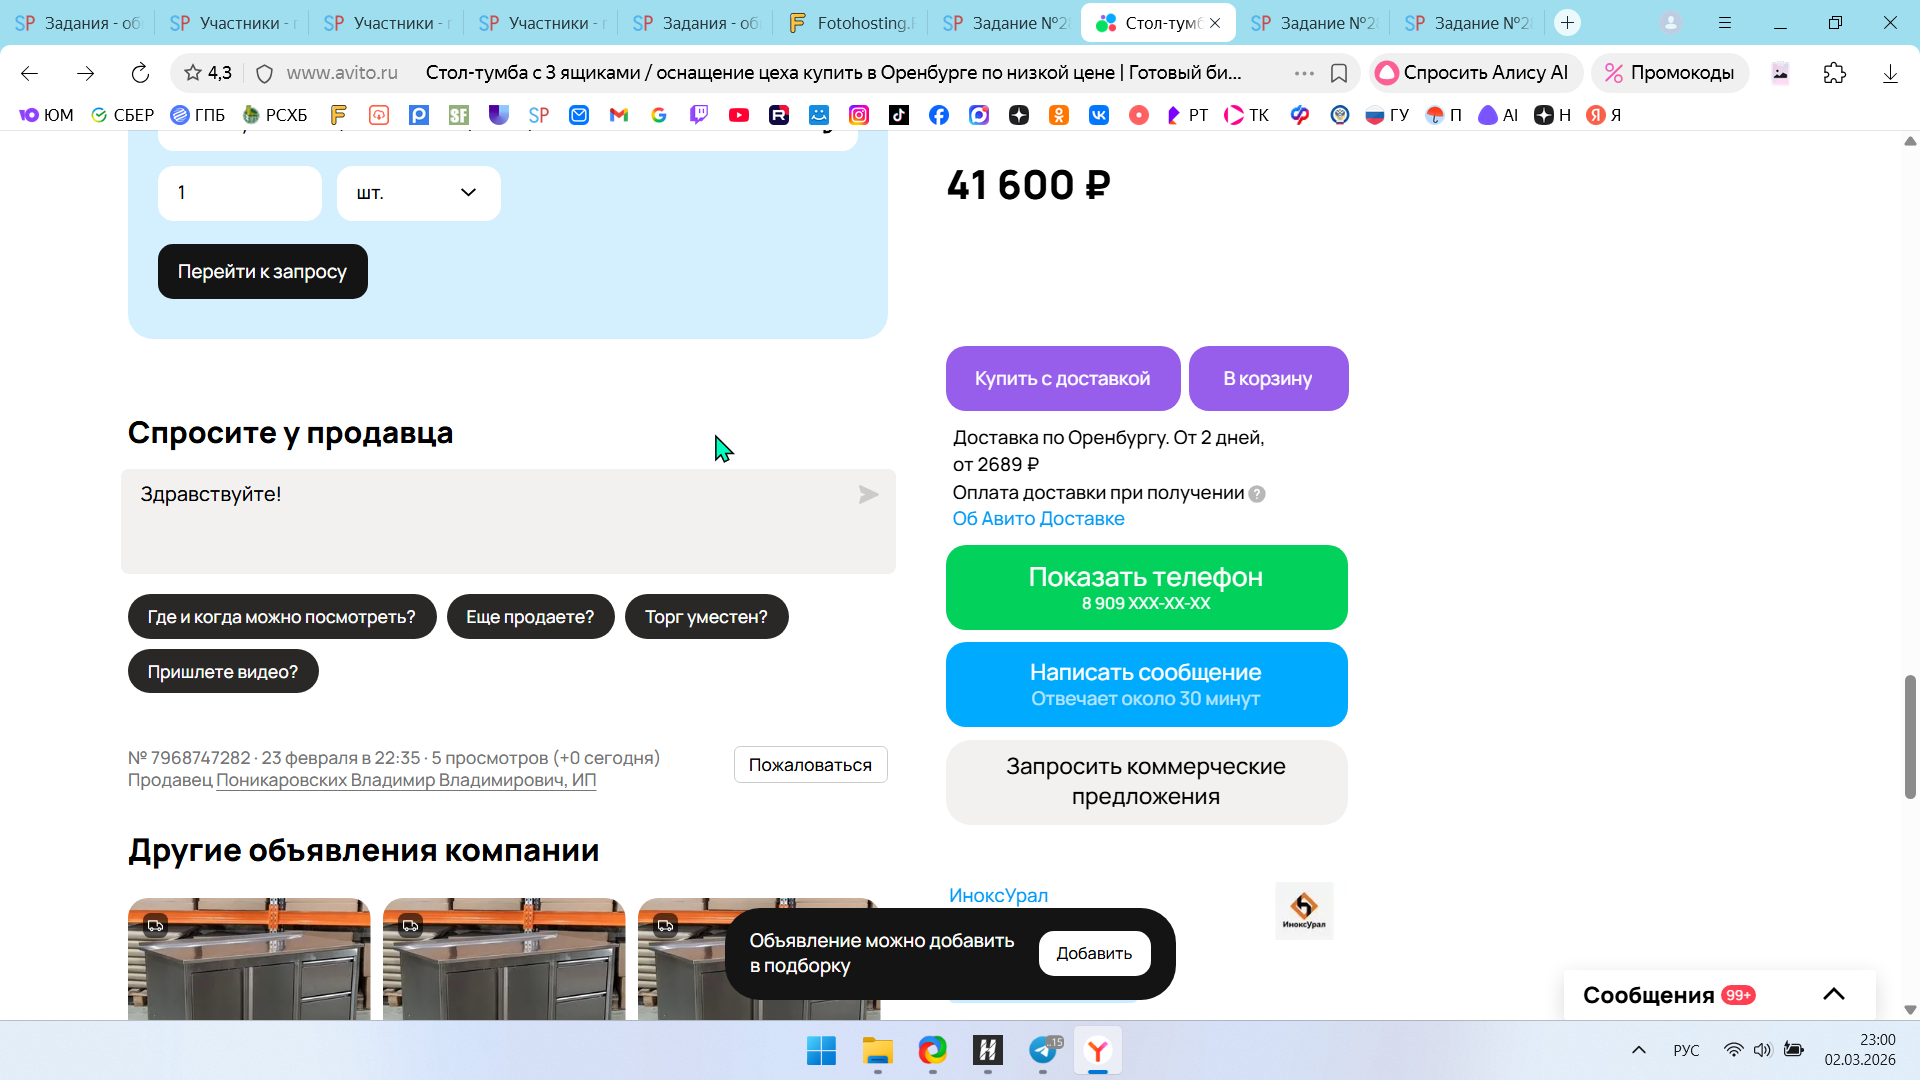Open the Об Авито Доставке link
This screenshot has width=1920, height=1080.
(x=1038, y=519)
